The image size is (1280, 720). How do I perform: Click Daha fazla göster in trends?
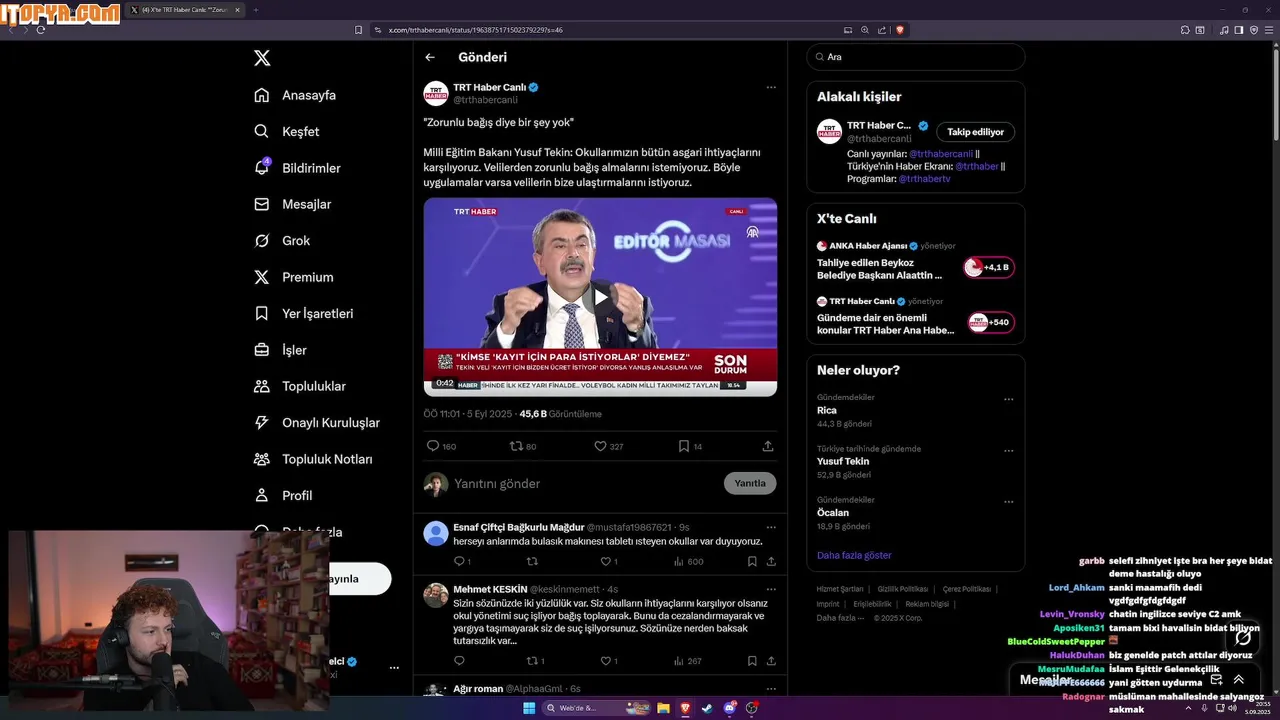(854, 555)
